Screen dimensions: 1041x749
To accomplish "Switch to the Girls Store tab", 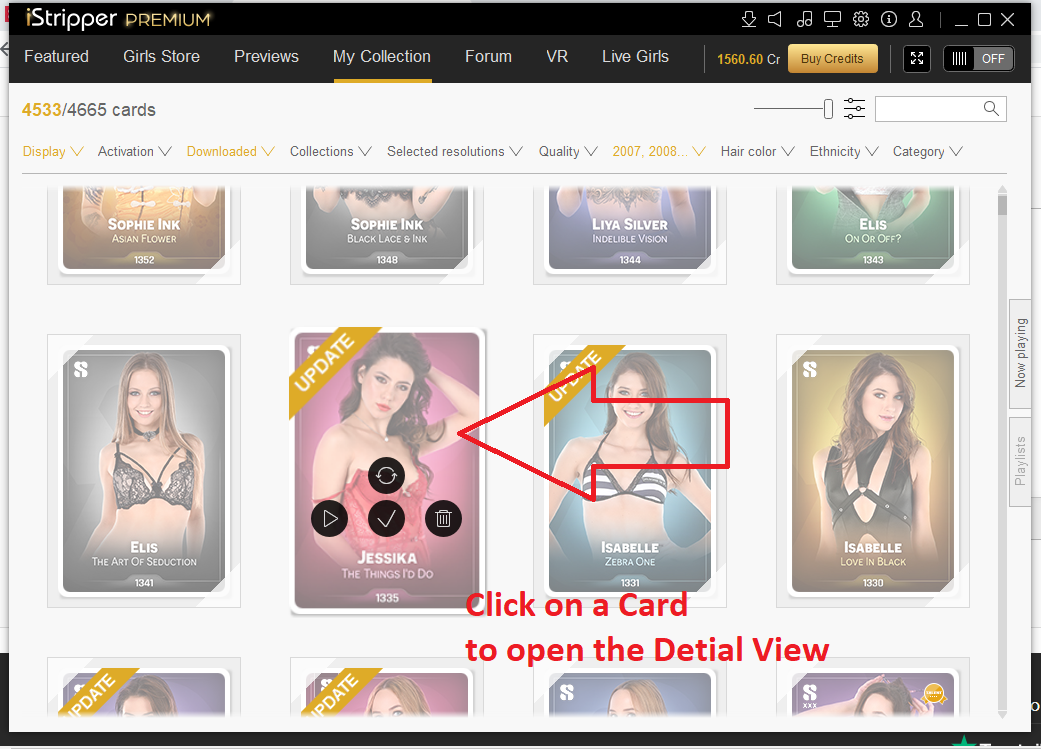I will pyautogui.click(x=161, y=57).
